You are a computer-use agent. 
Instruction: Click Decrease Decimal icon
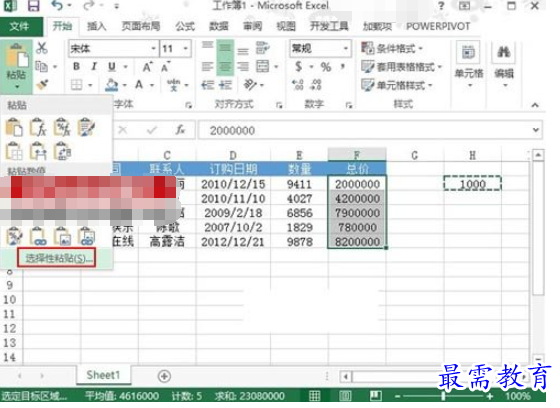coord(316,85)
